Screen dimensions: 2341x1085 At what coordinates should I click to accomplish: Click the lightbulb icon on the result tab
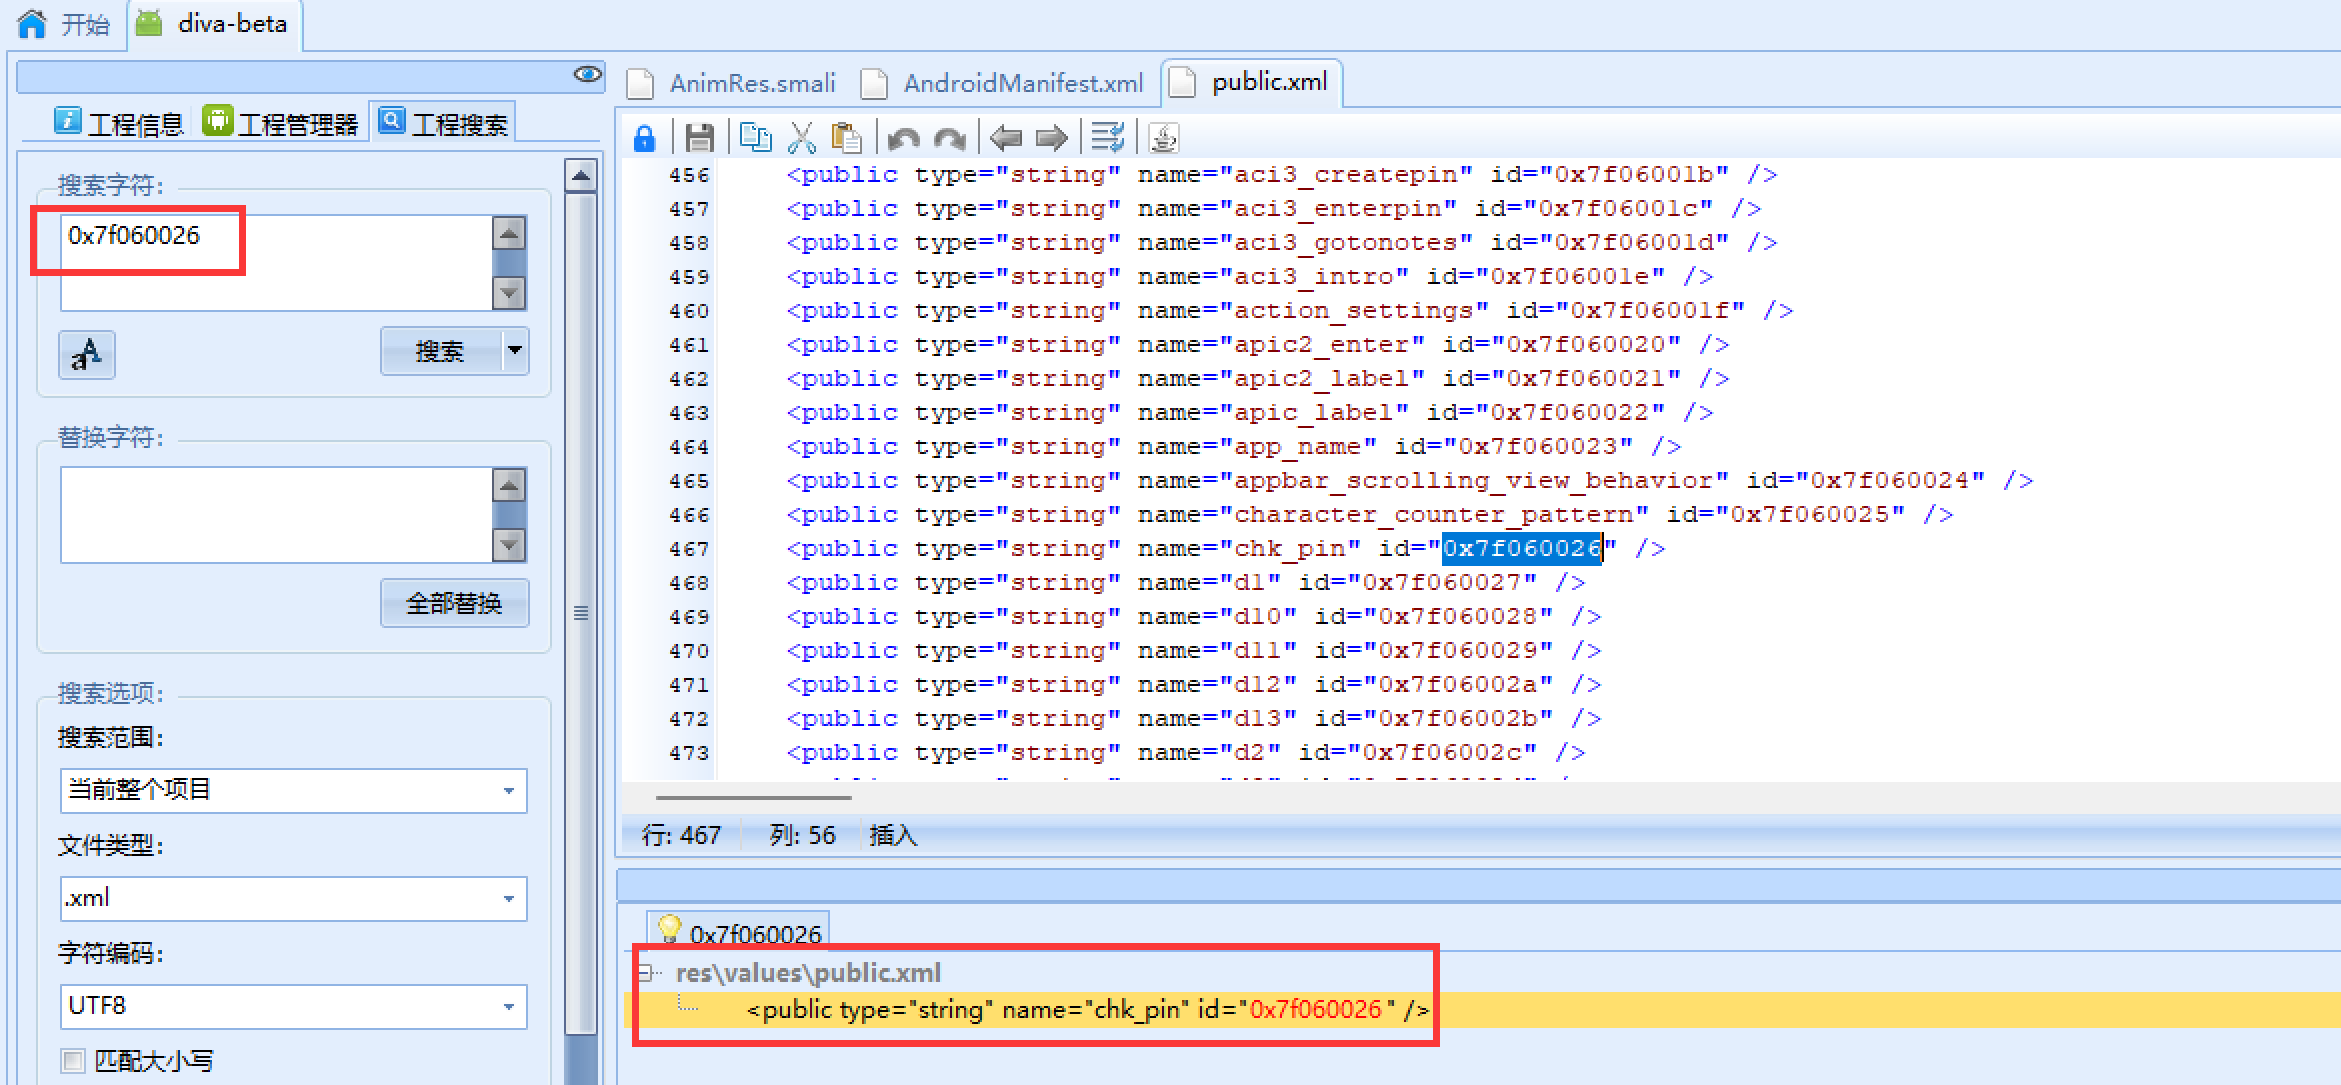pos(669,930)
